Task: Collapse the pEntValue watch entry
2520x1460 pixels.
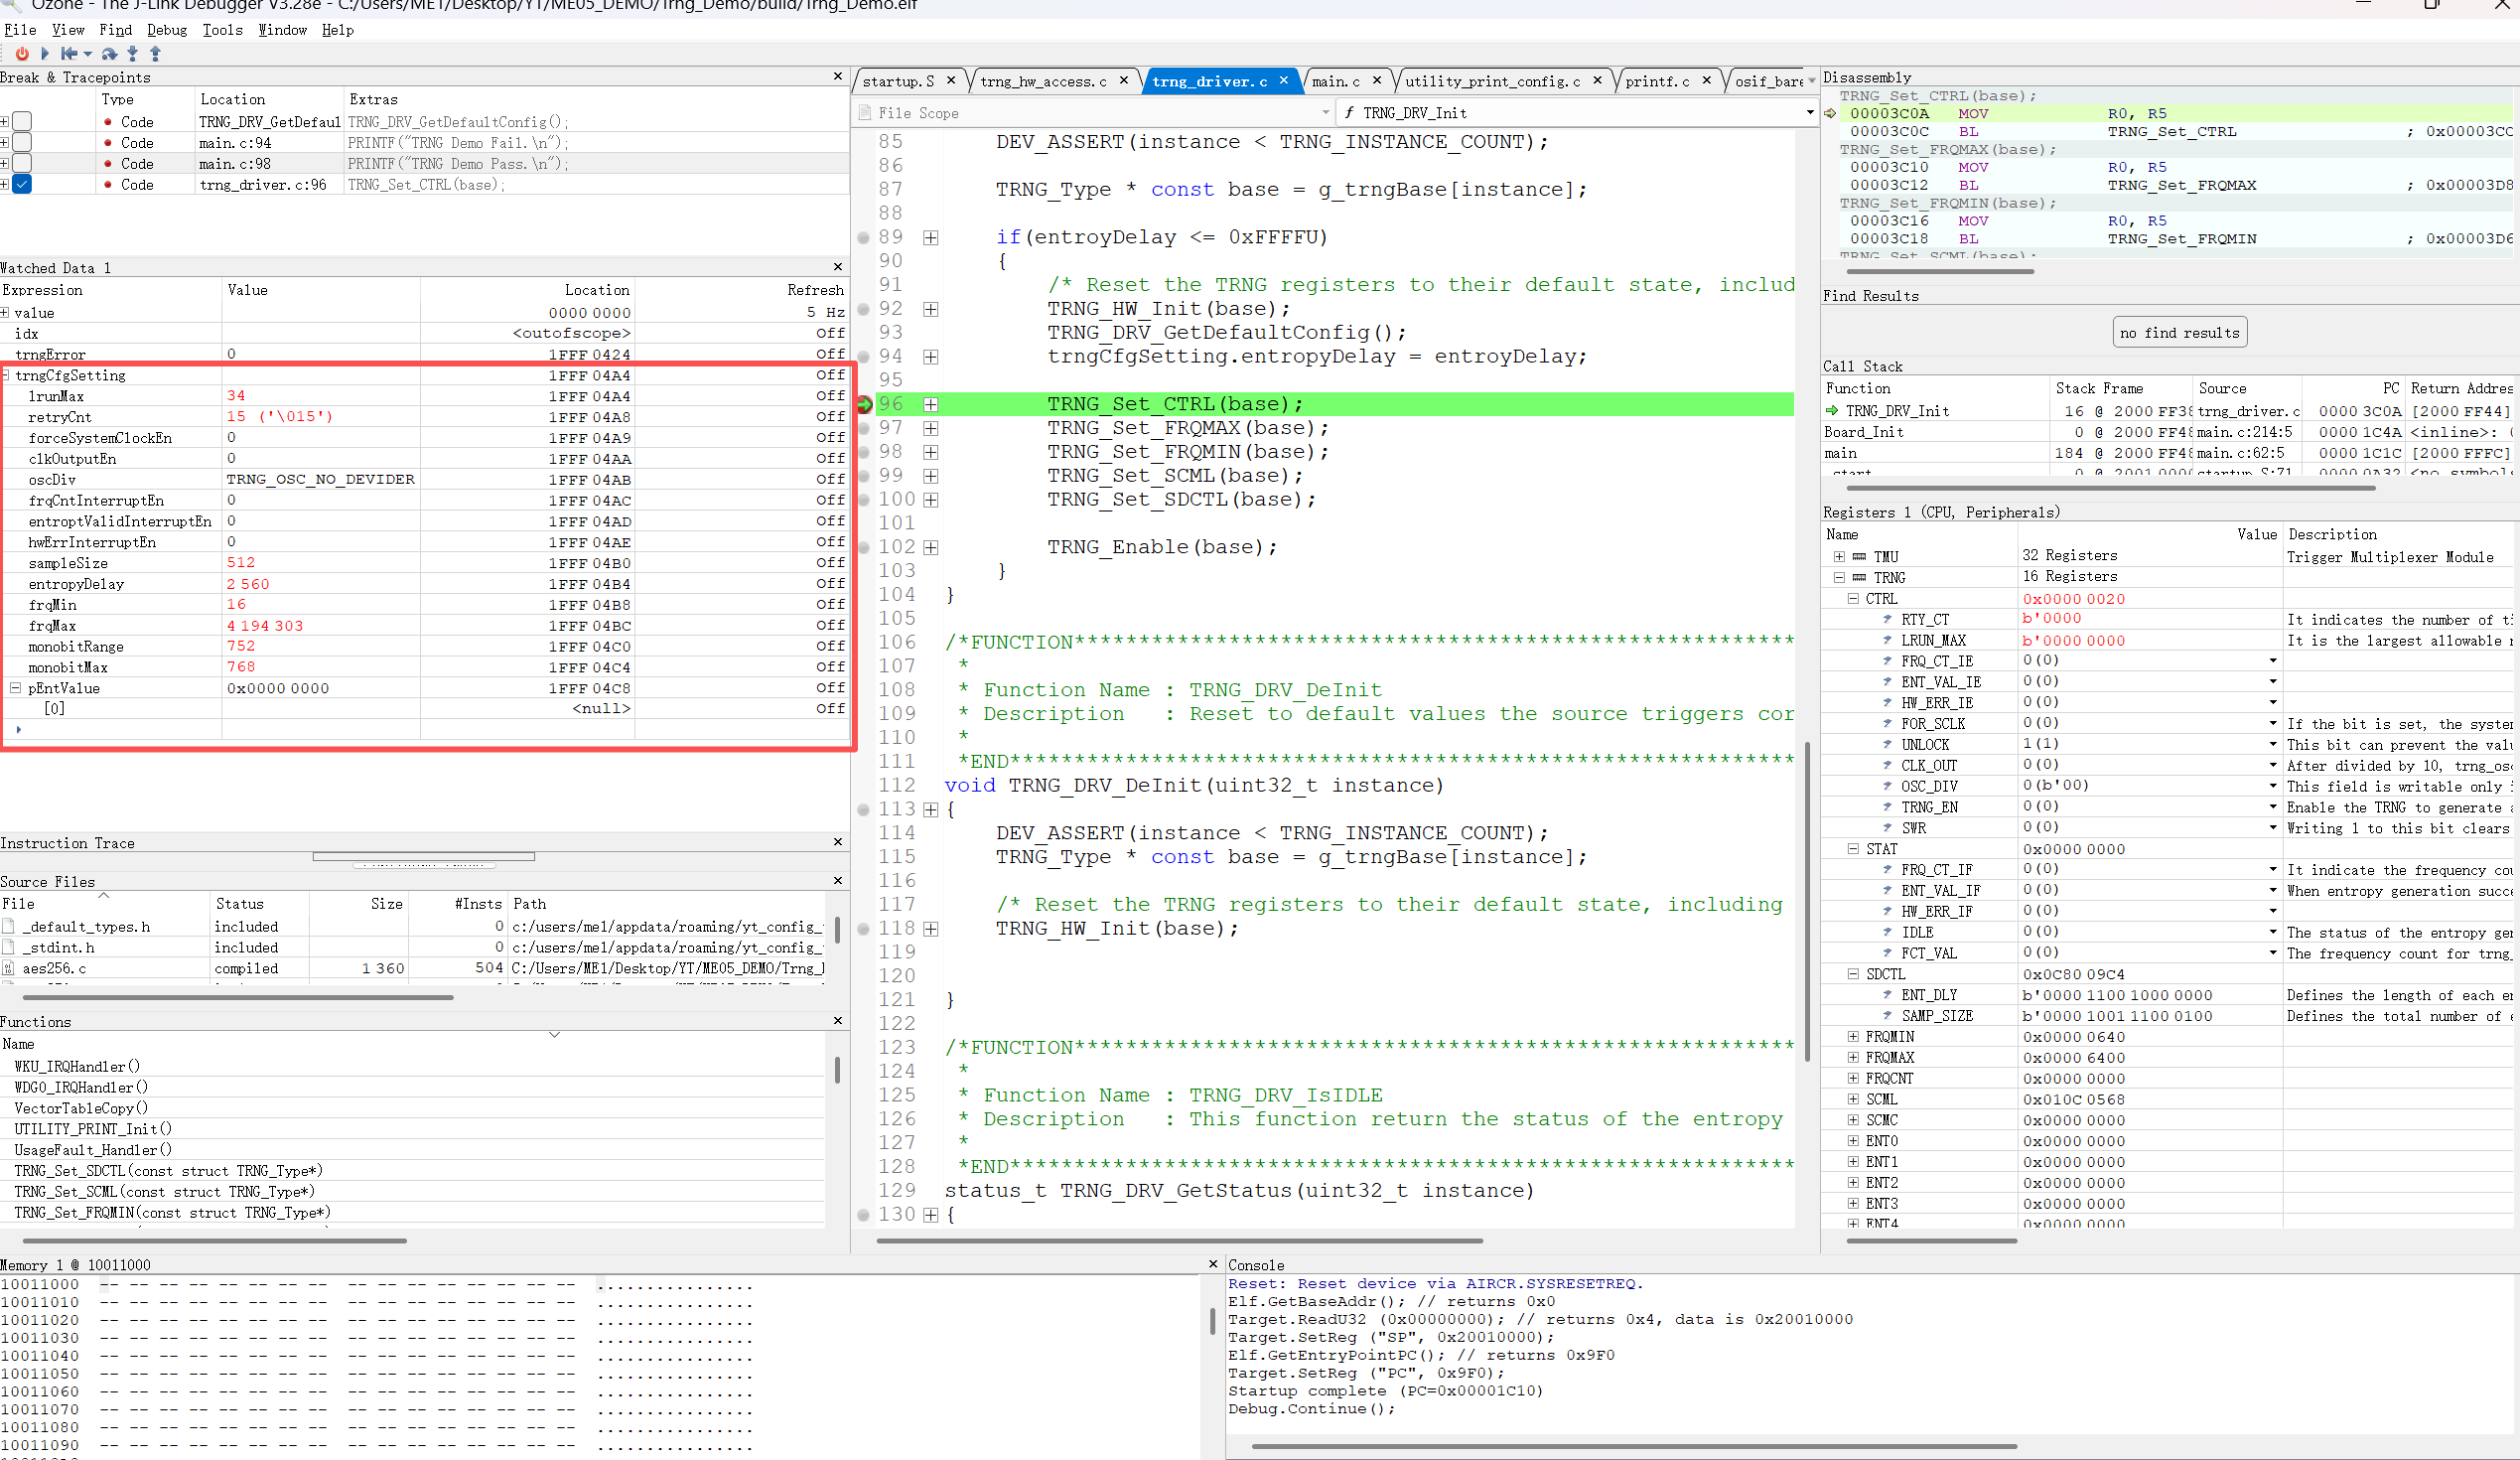Action: pos(16,688)
